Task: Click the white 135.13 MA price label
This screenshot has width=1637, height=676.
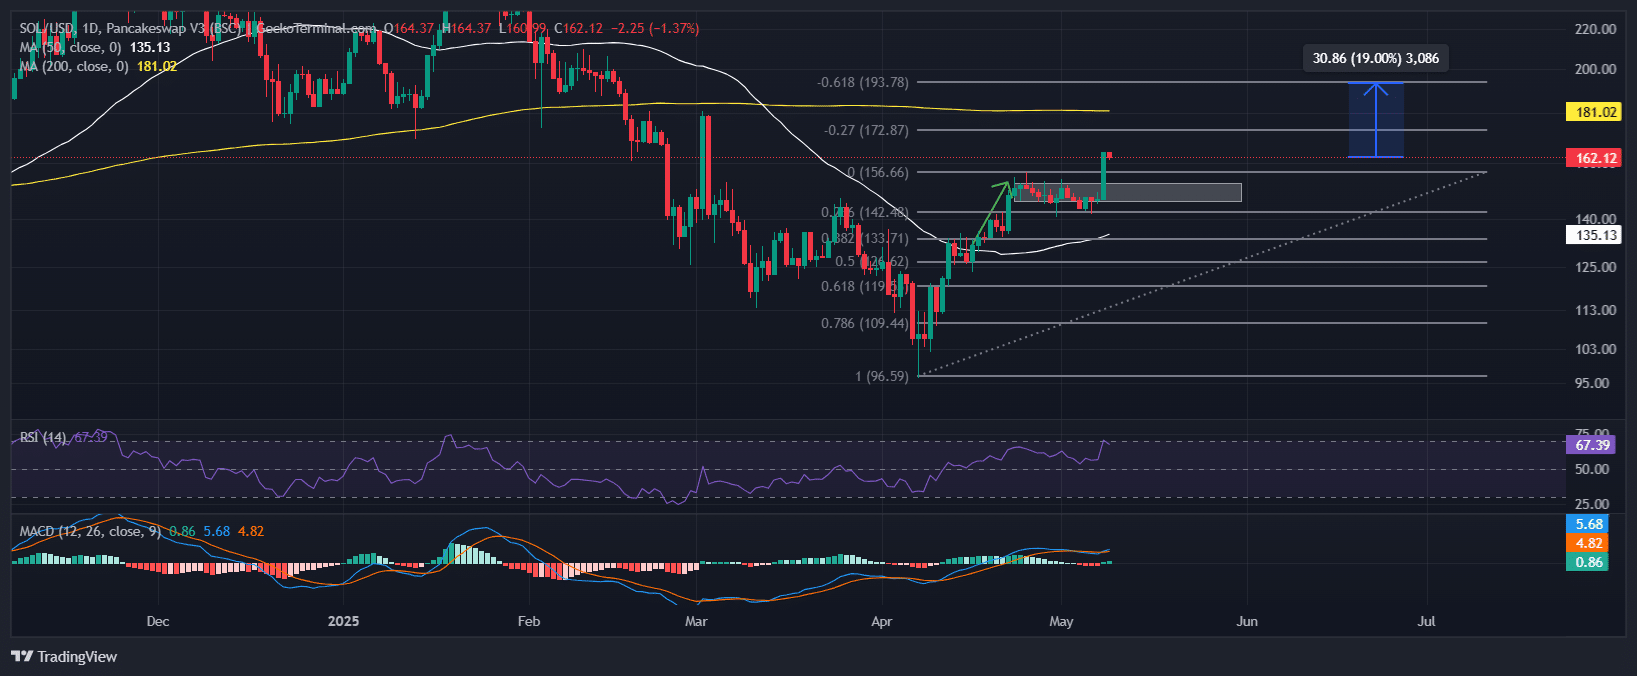Action: [1593, 235]
